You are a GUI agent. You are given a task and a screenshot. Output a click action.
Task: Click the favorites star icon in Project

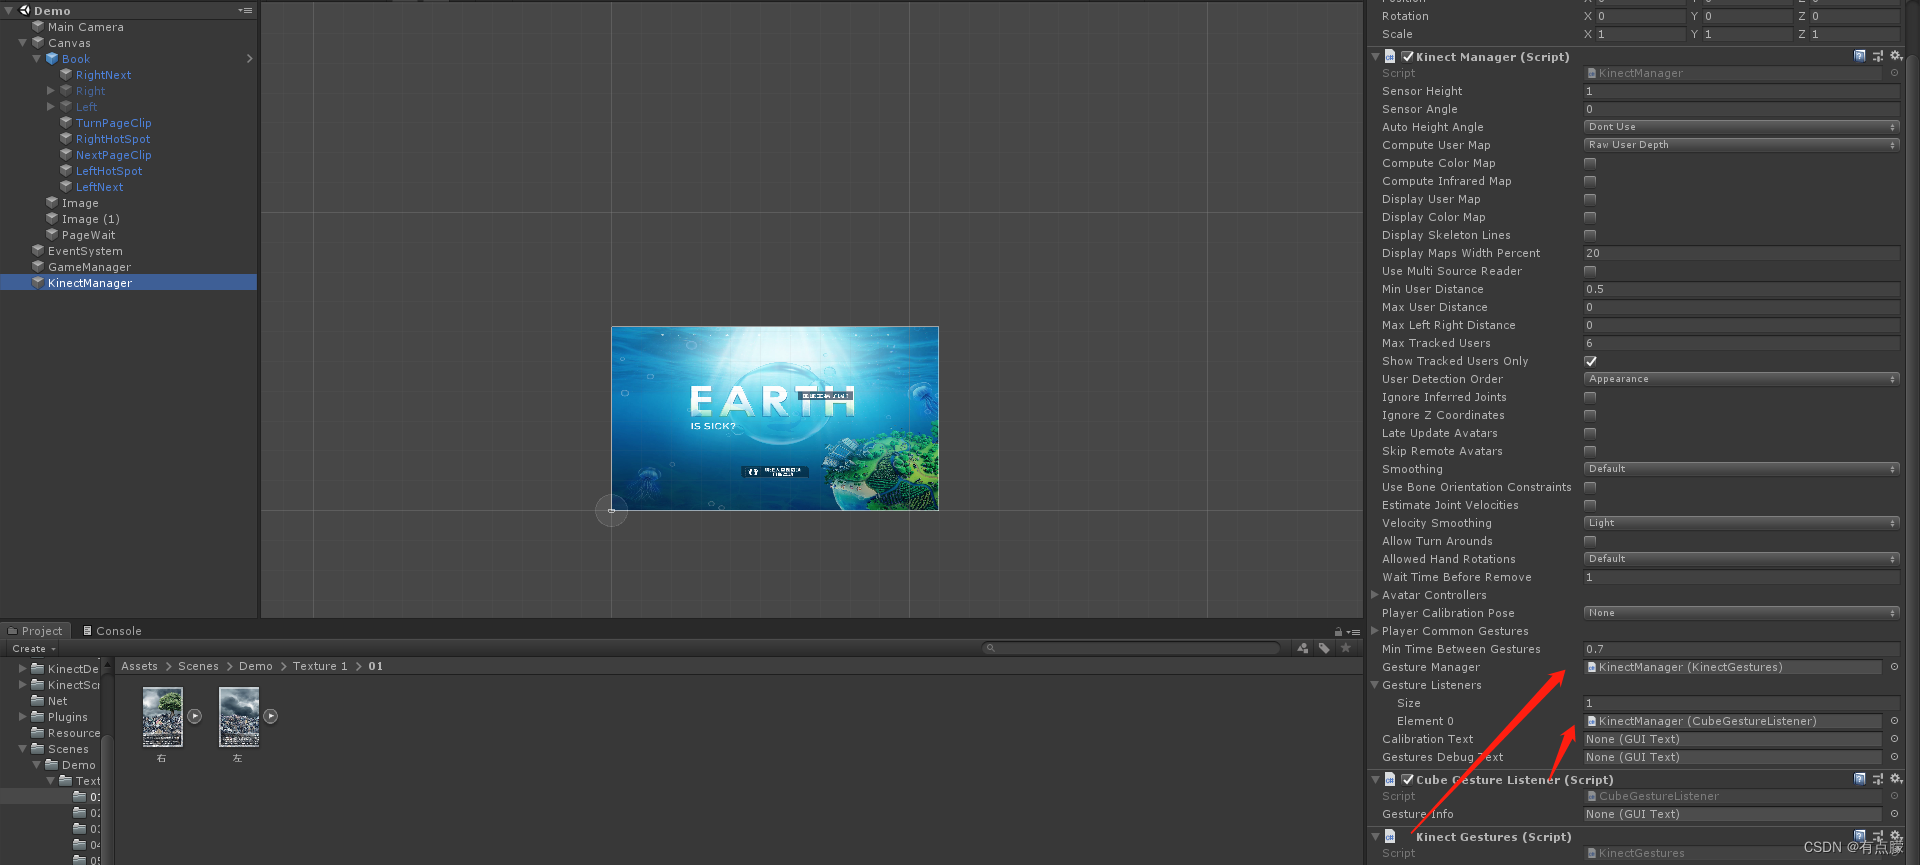click(x=1346, y=648)
